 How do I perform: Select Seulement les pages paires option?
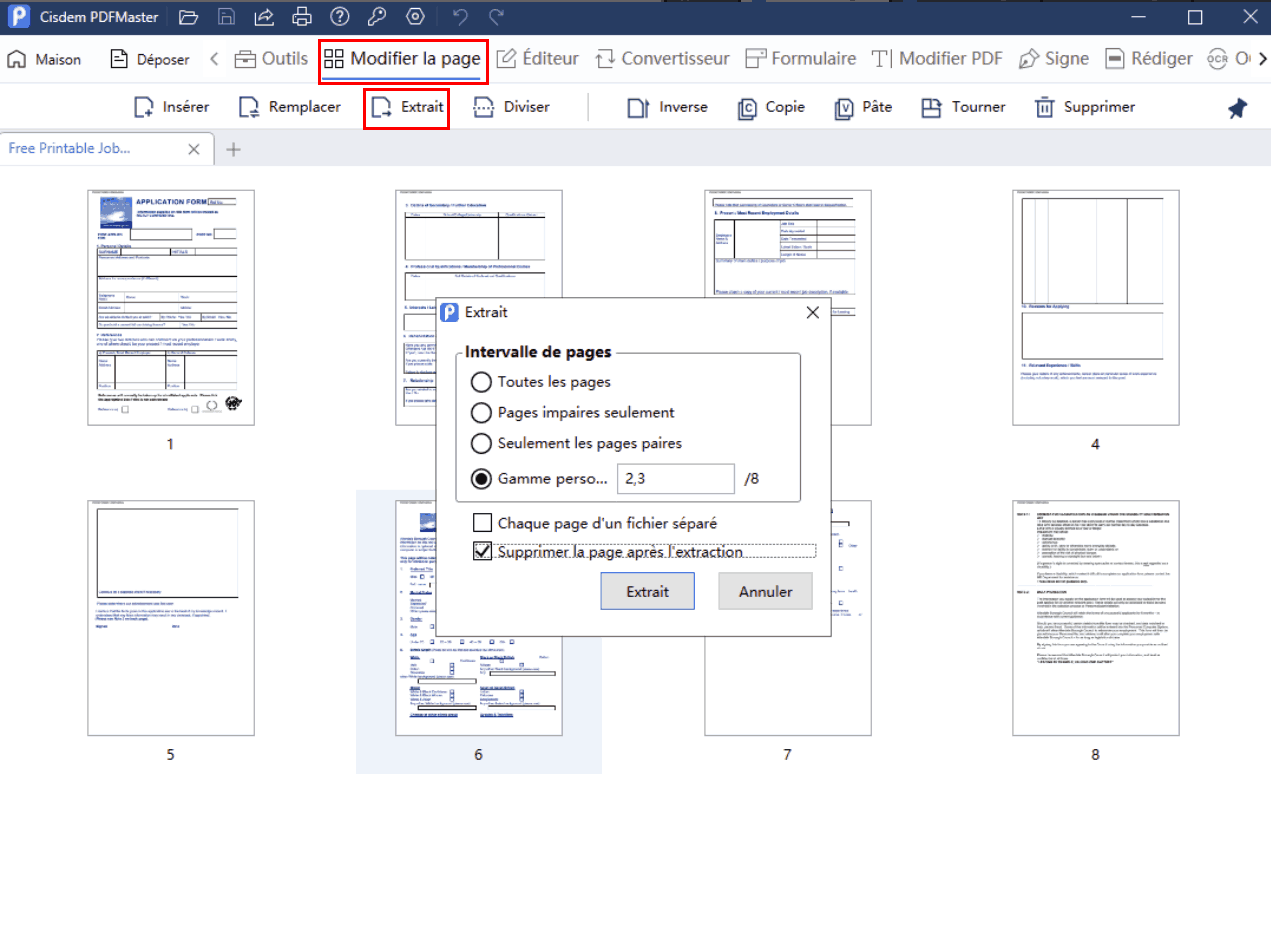pyautogui.click(x=576, y=443)
